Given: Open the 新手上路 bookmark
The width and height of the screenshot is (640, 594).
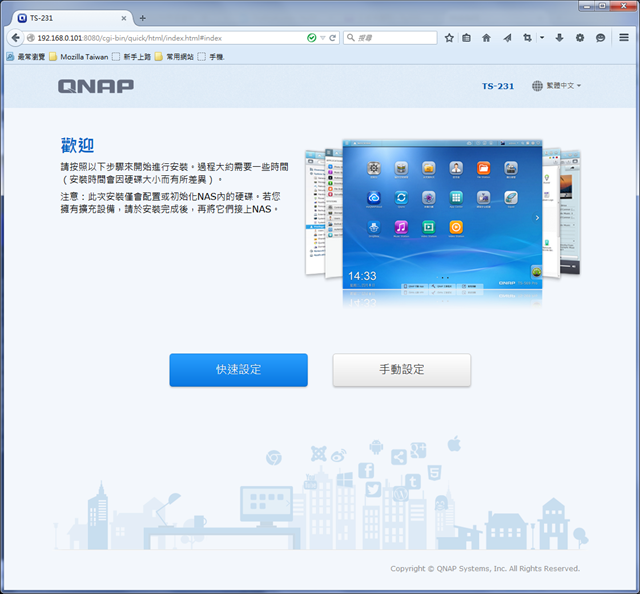Looking at the screenshot, I should click(x=131, y=57).
